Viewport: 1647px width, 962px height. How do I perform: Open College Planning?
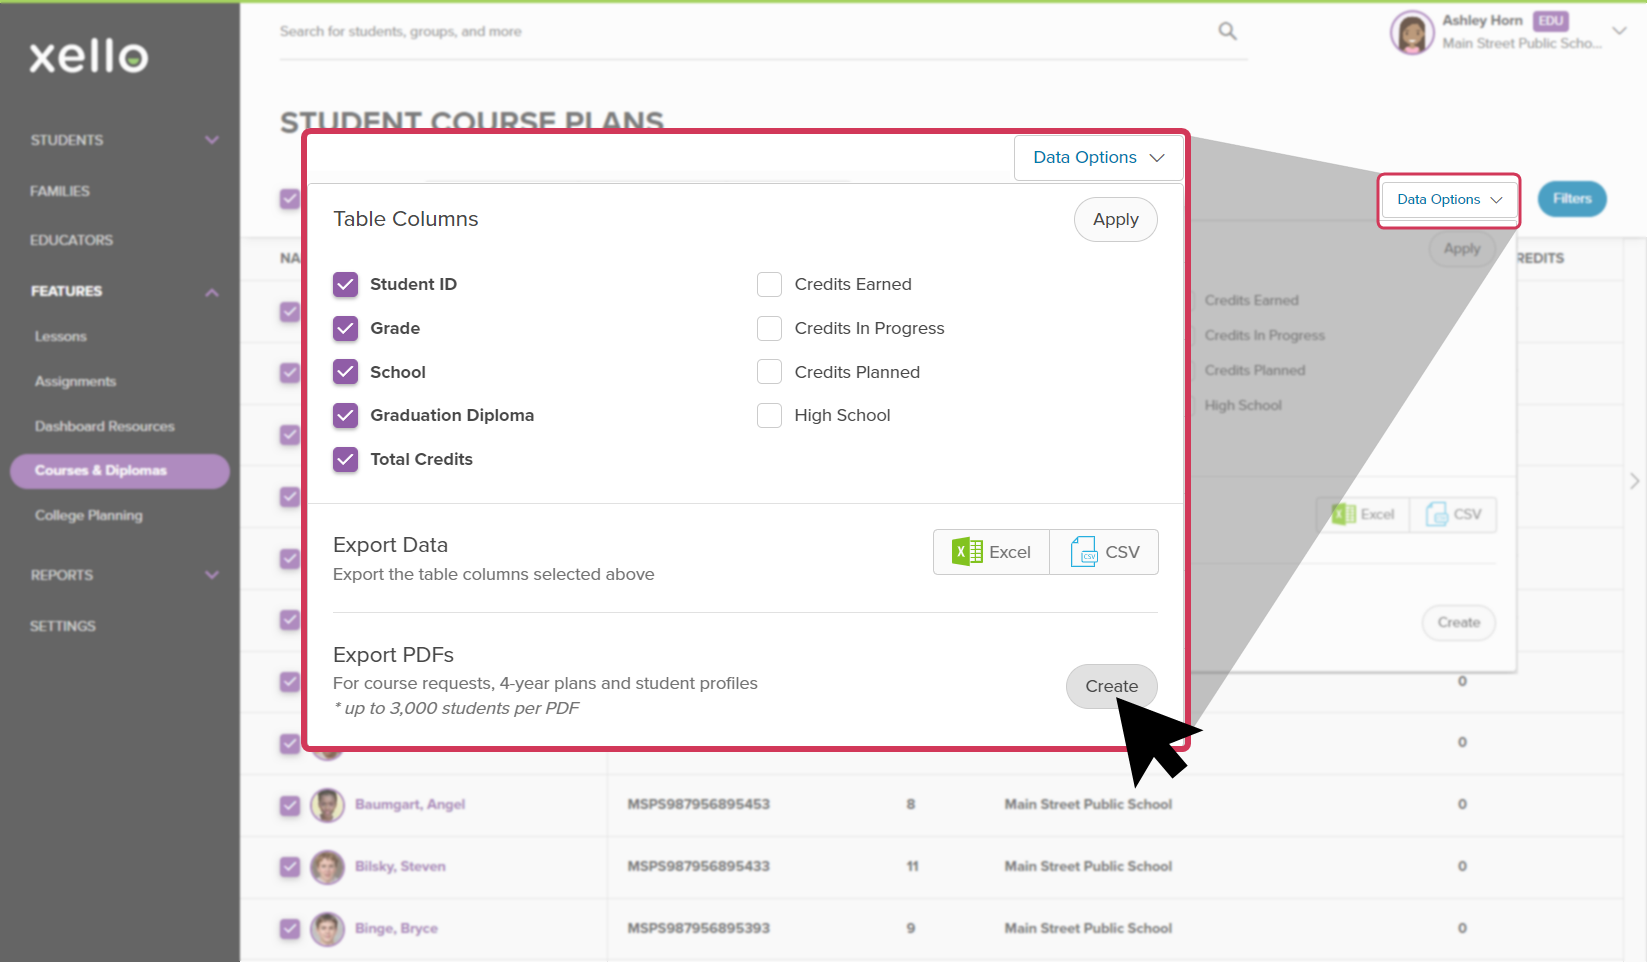pyautogui.click(x=89, y=516)
